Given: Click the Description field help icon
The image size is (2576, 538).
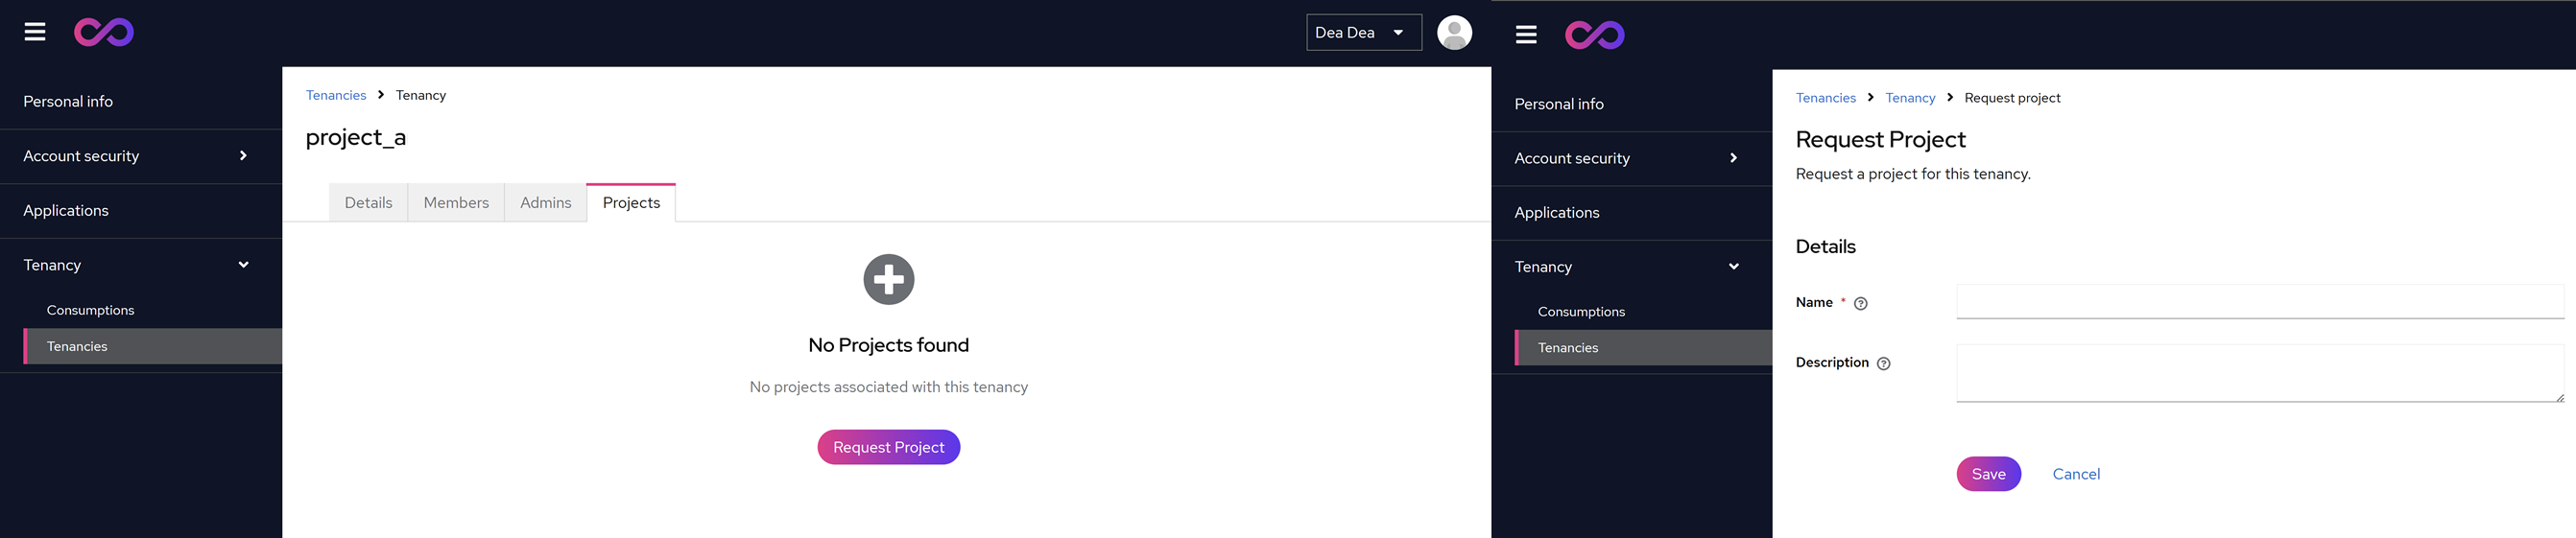Looking at the screenshot, I should [x=1883, y=364].
